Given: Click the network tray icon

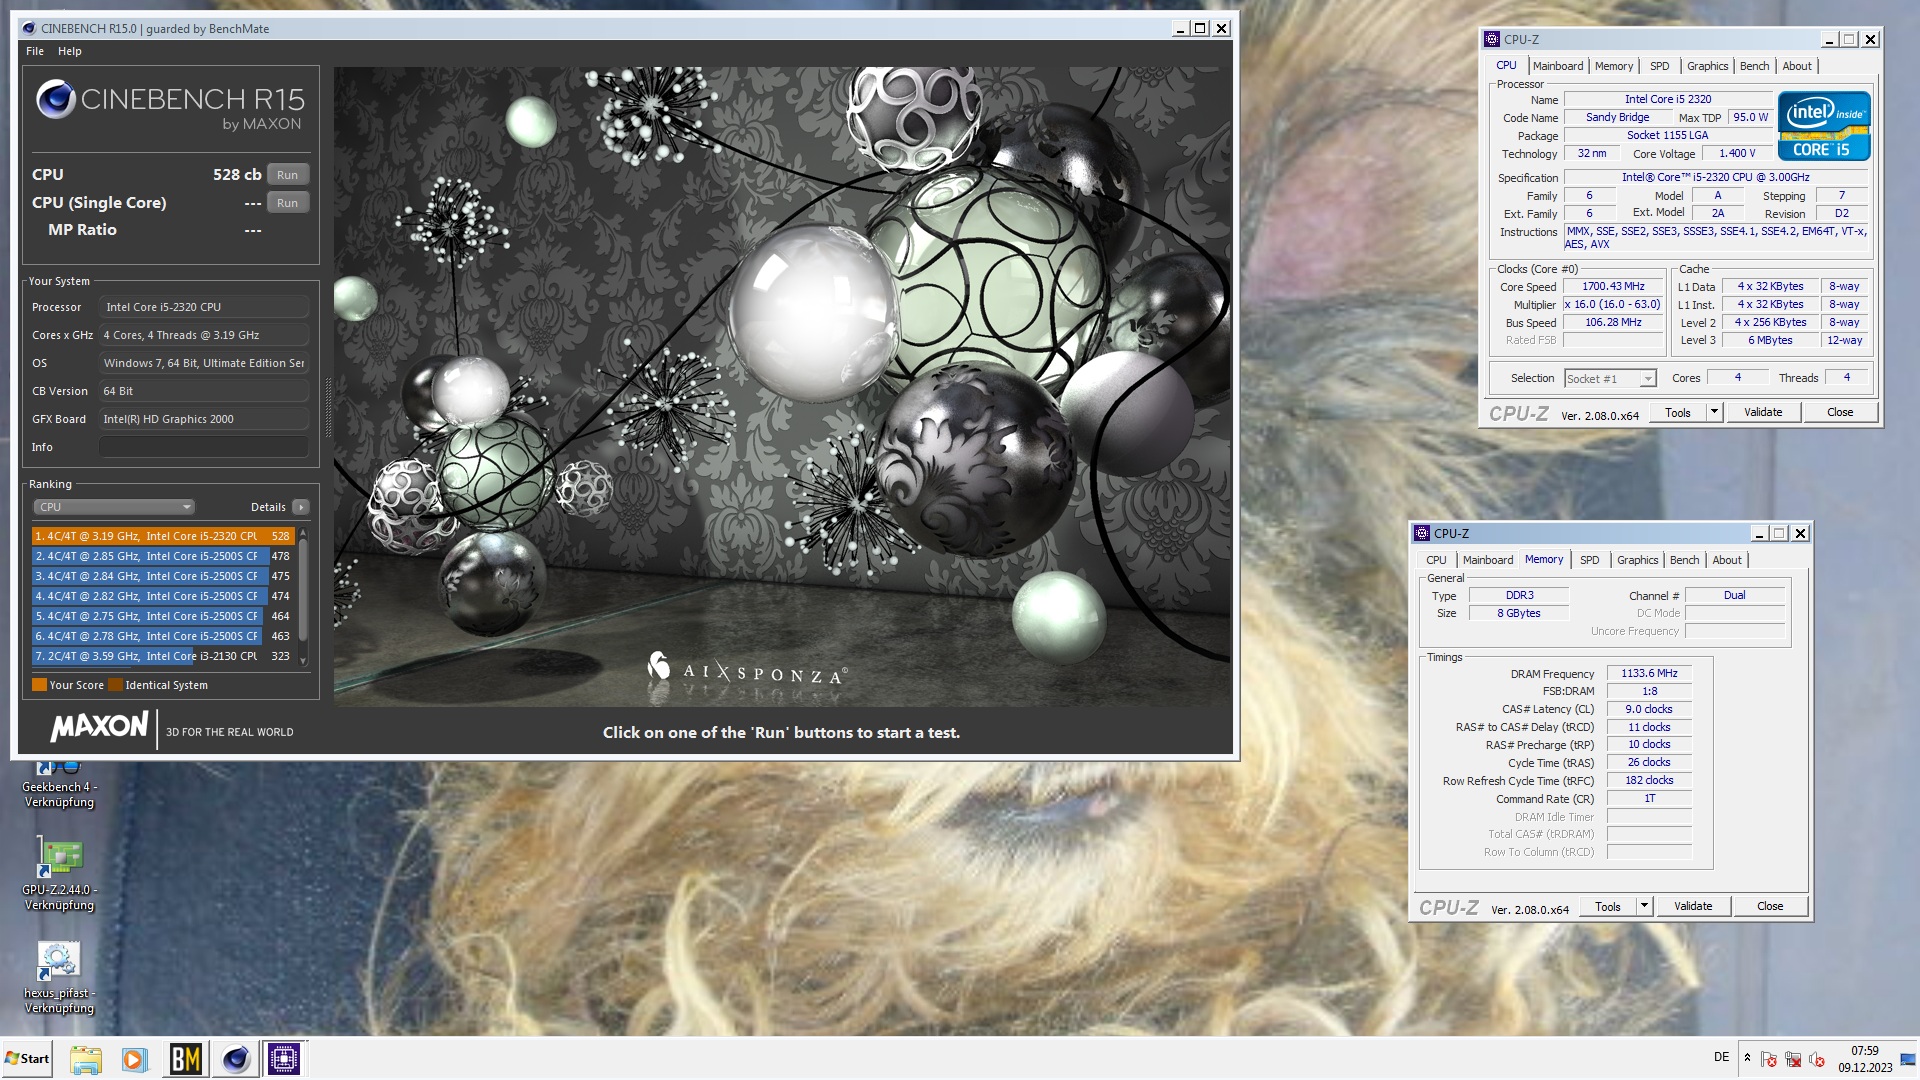Looking at the screenshot, I should (1793, 1059).
